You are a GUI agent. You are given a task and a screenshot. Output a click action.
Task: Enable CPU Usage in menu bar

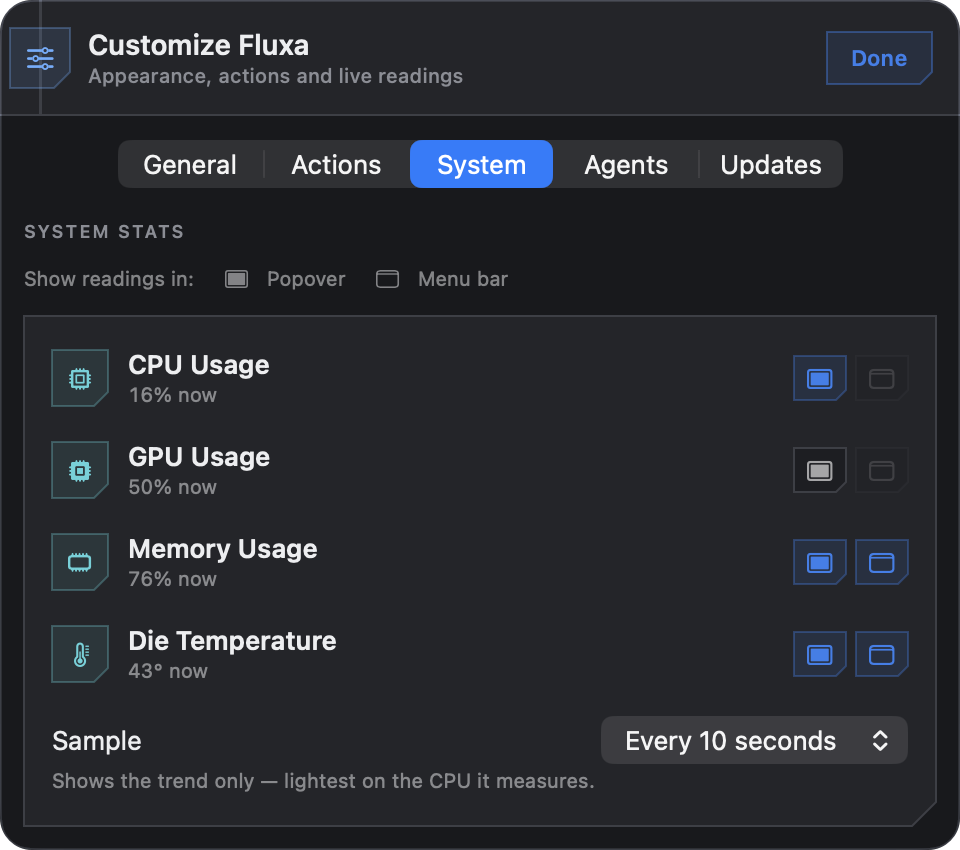[x=882, y=378]
